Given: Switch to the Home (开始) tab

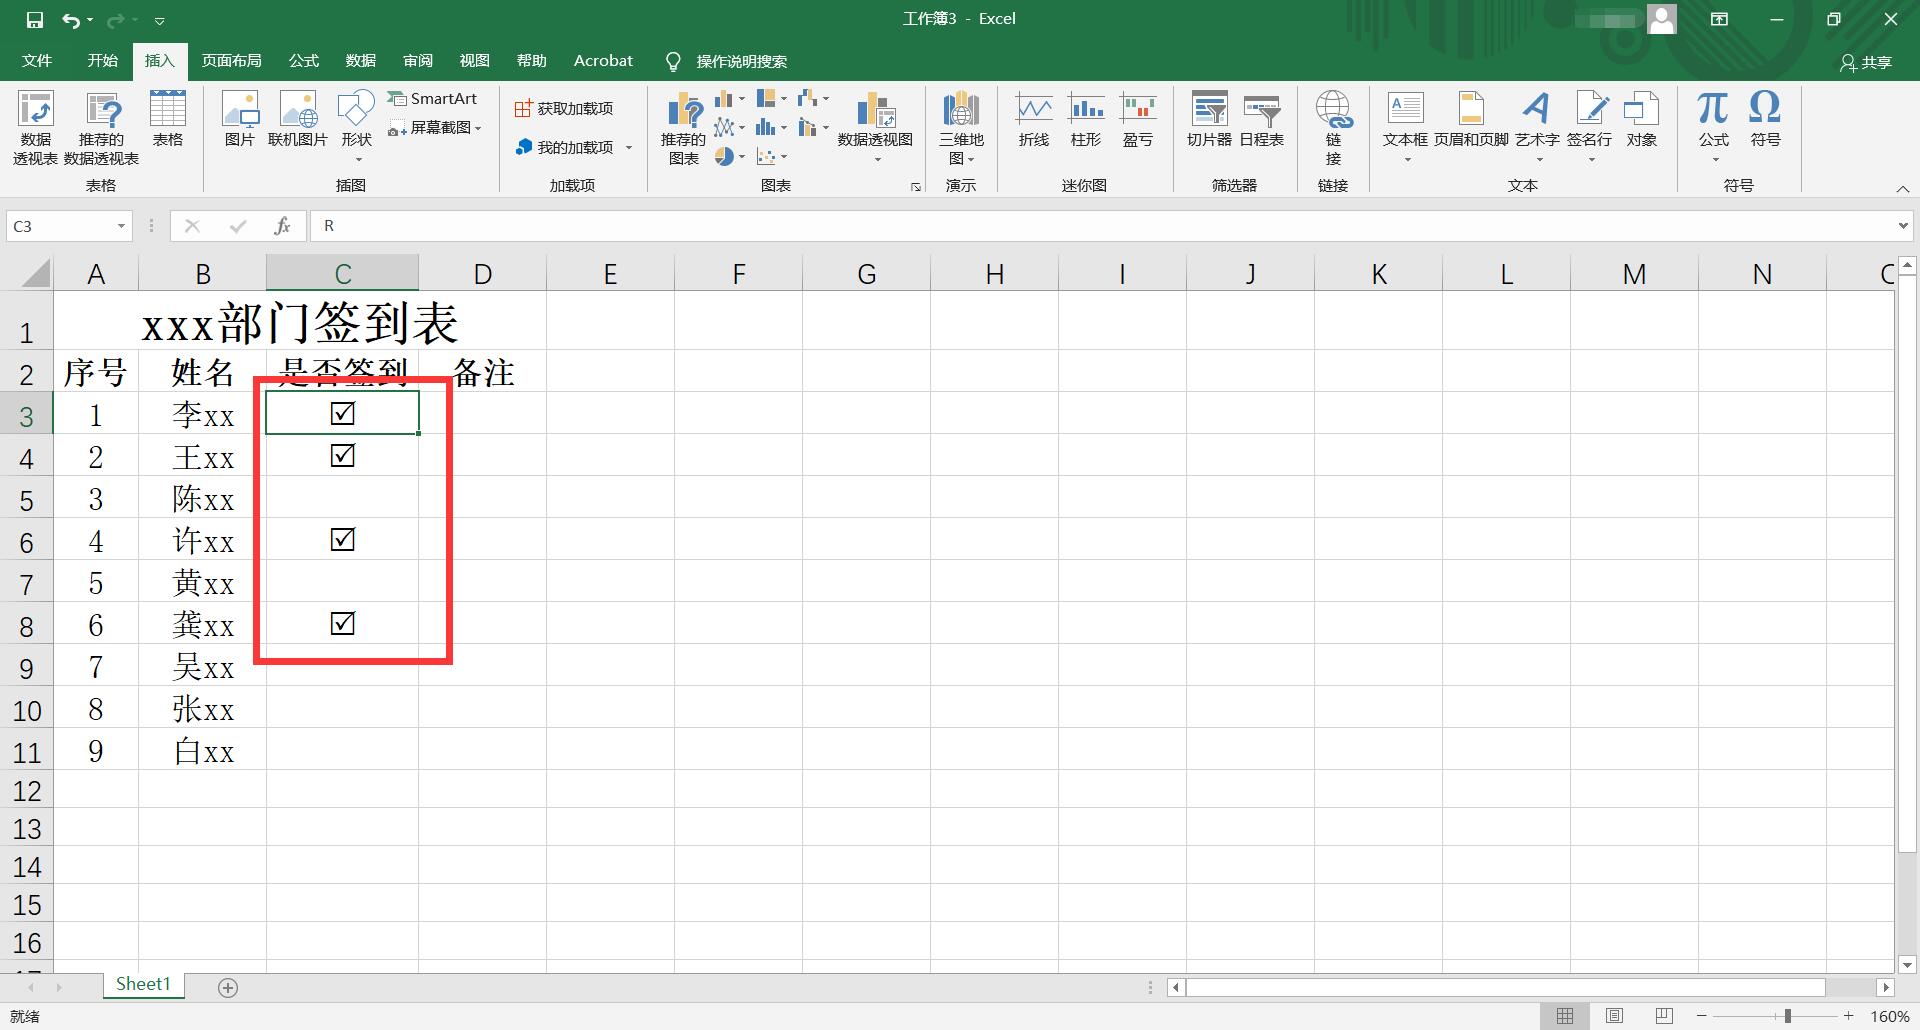Looking at the screenshot, I should pos(102,61).
